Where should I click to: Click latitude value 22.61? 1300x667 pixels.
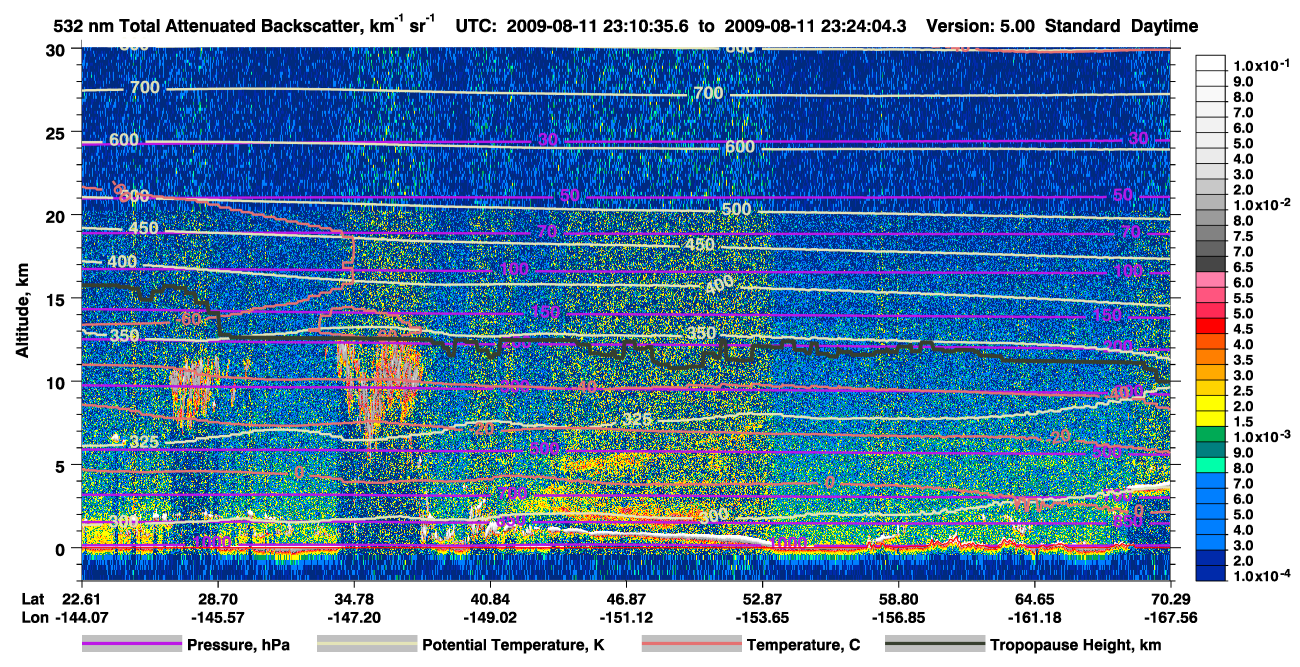coord(82,598)
